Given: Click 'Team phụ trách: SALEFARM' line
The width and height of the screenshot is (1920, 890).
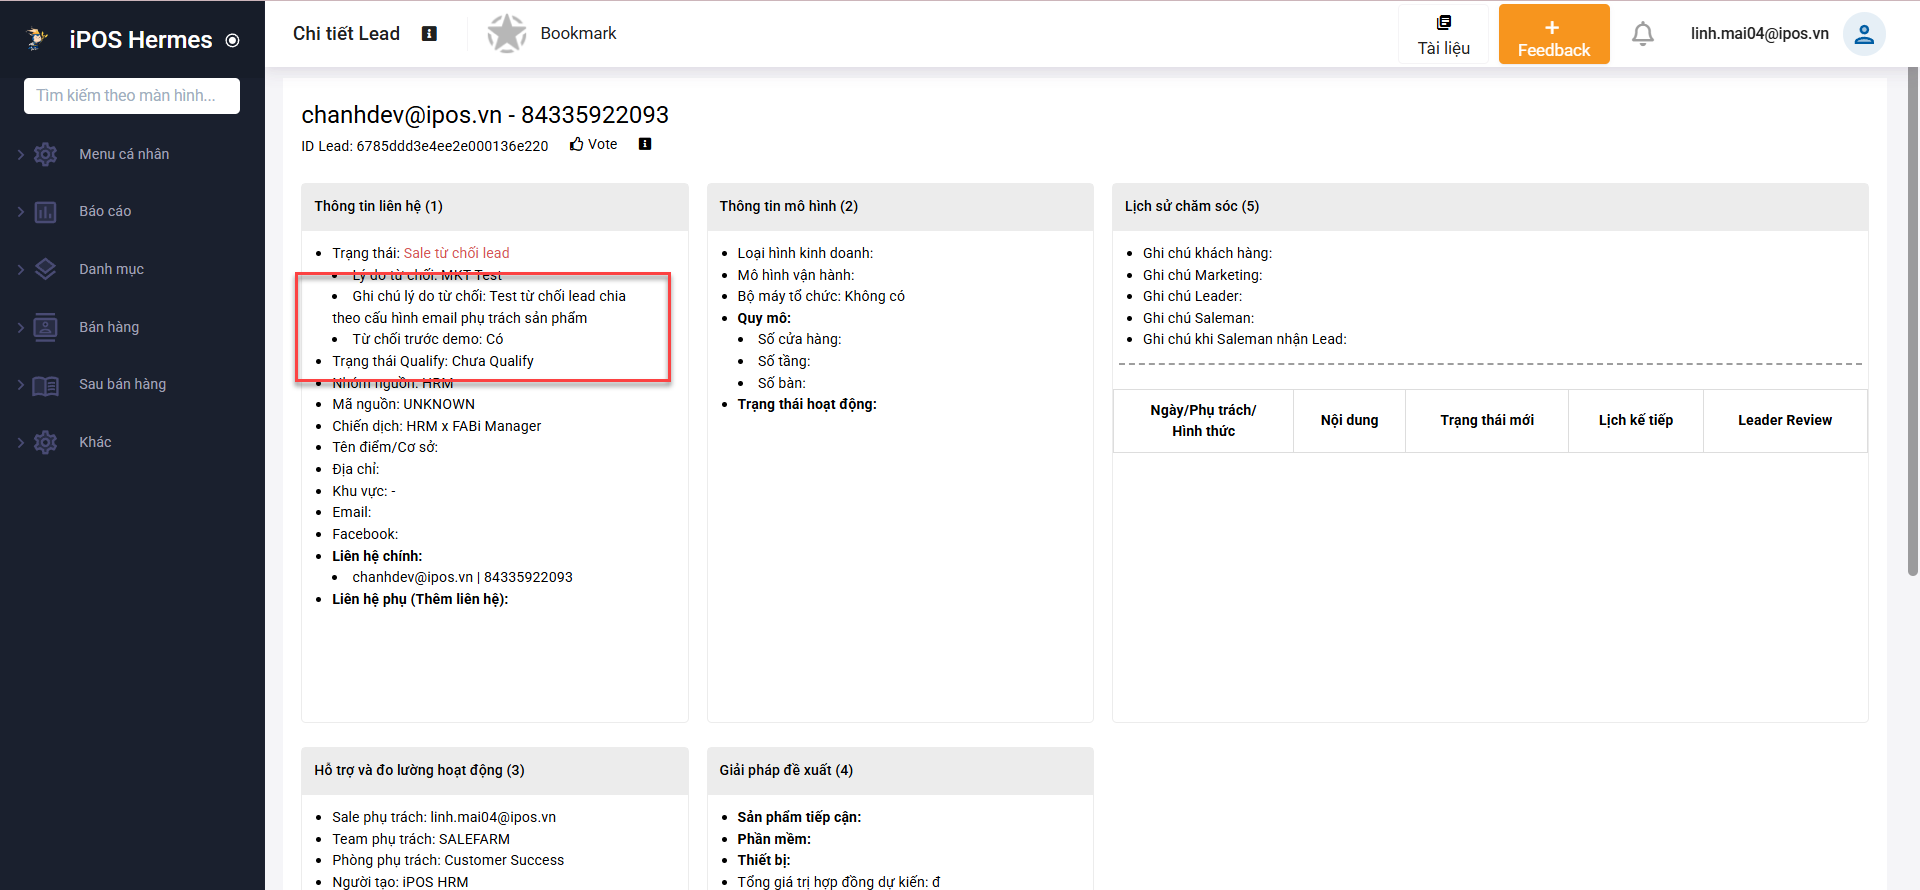Looking at the screenshot, I should click(x=421, y=839).
